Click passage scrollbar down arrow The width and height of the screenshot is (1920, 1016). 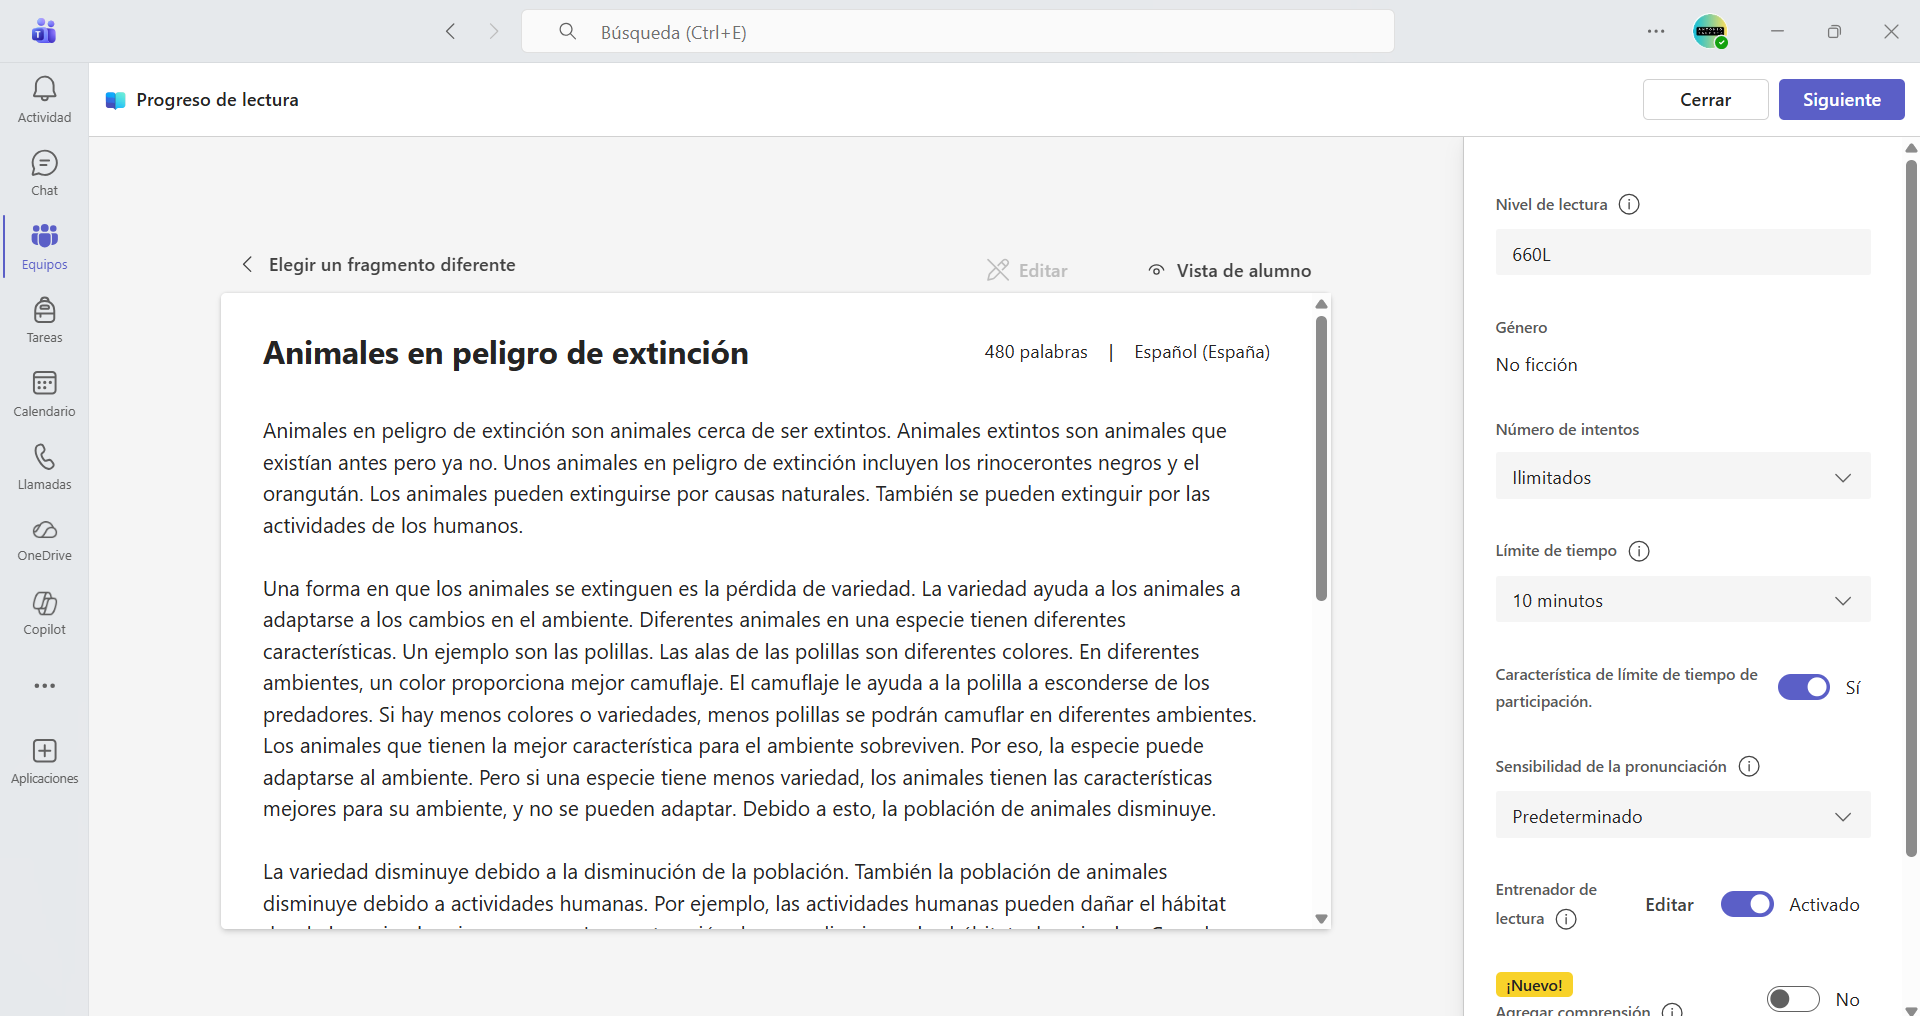[x=1321, y=918]
